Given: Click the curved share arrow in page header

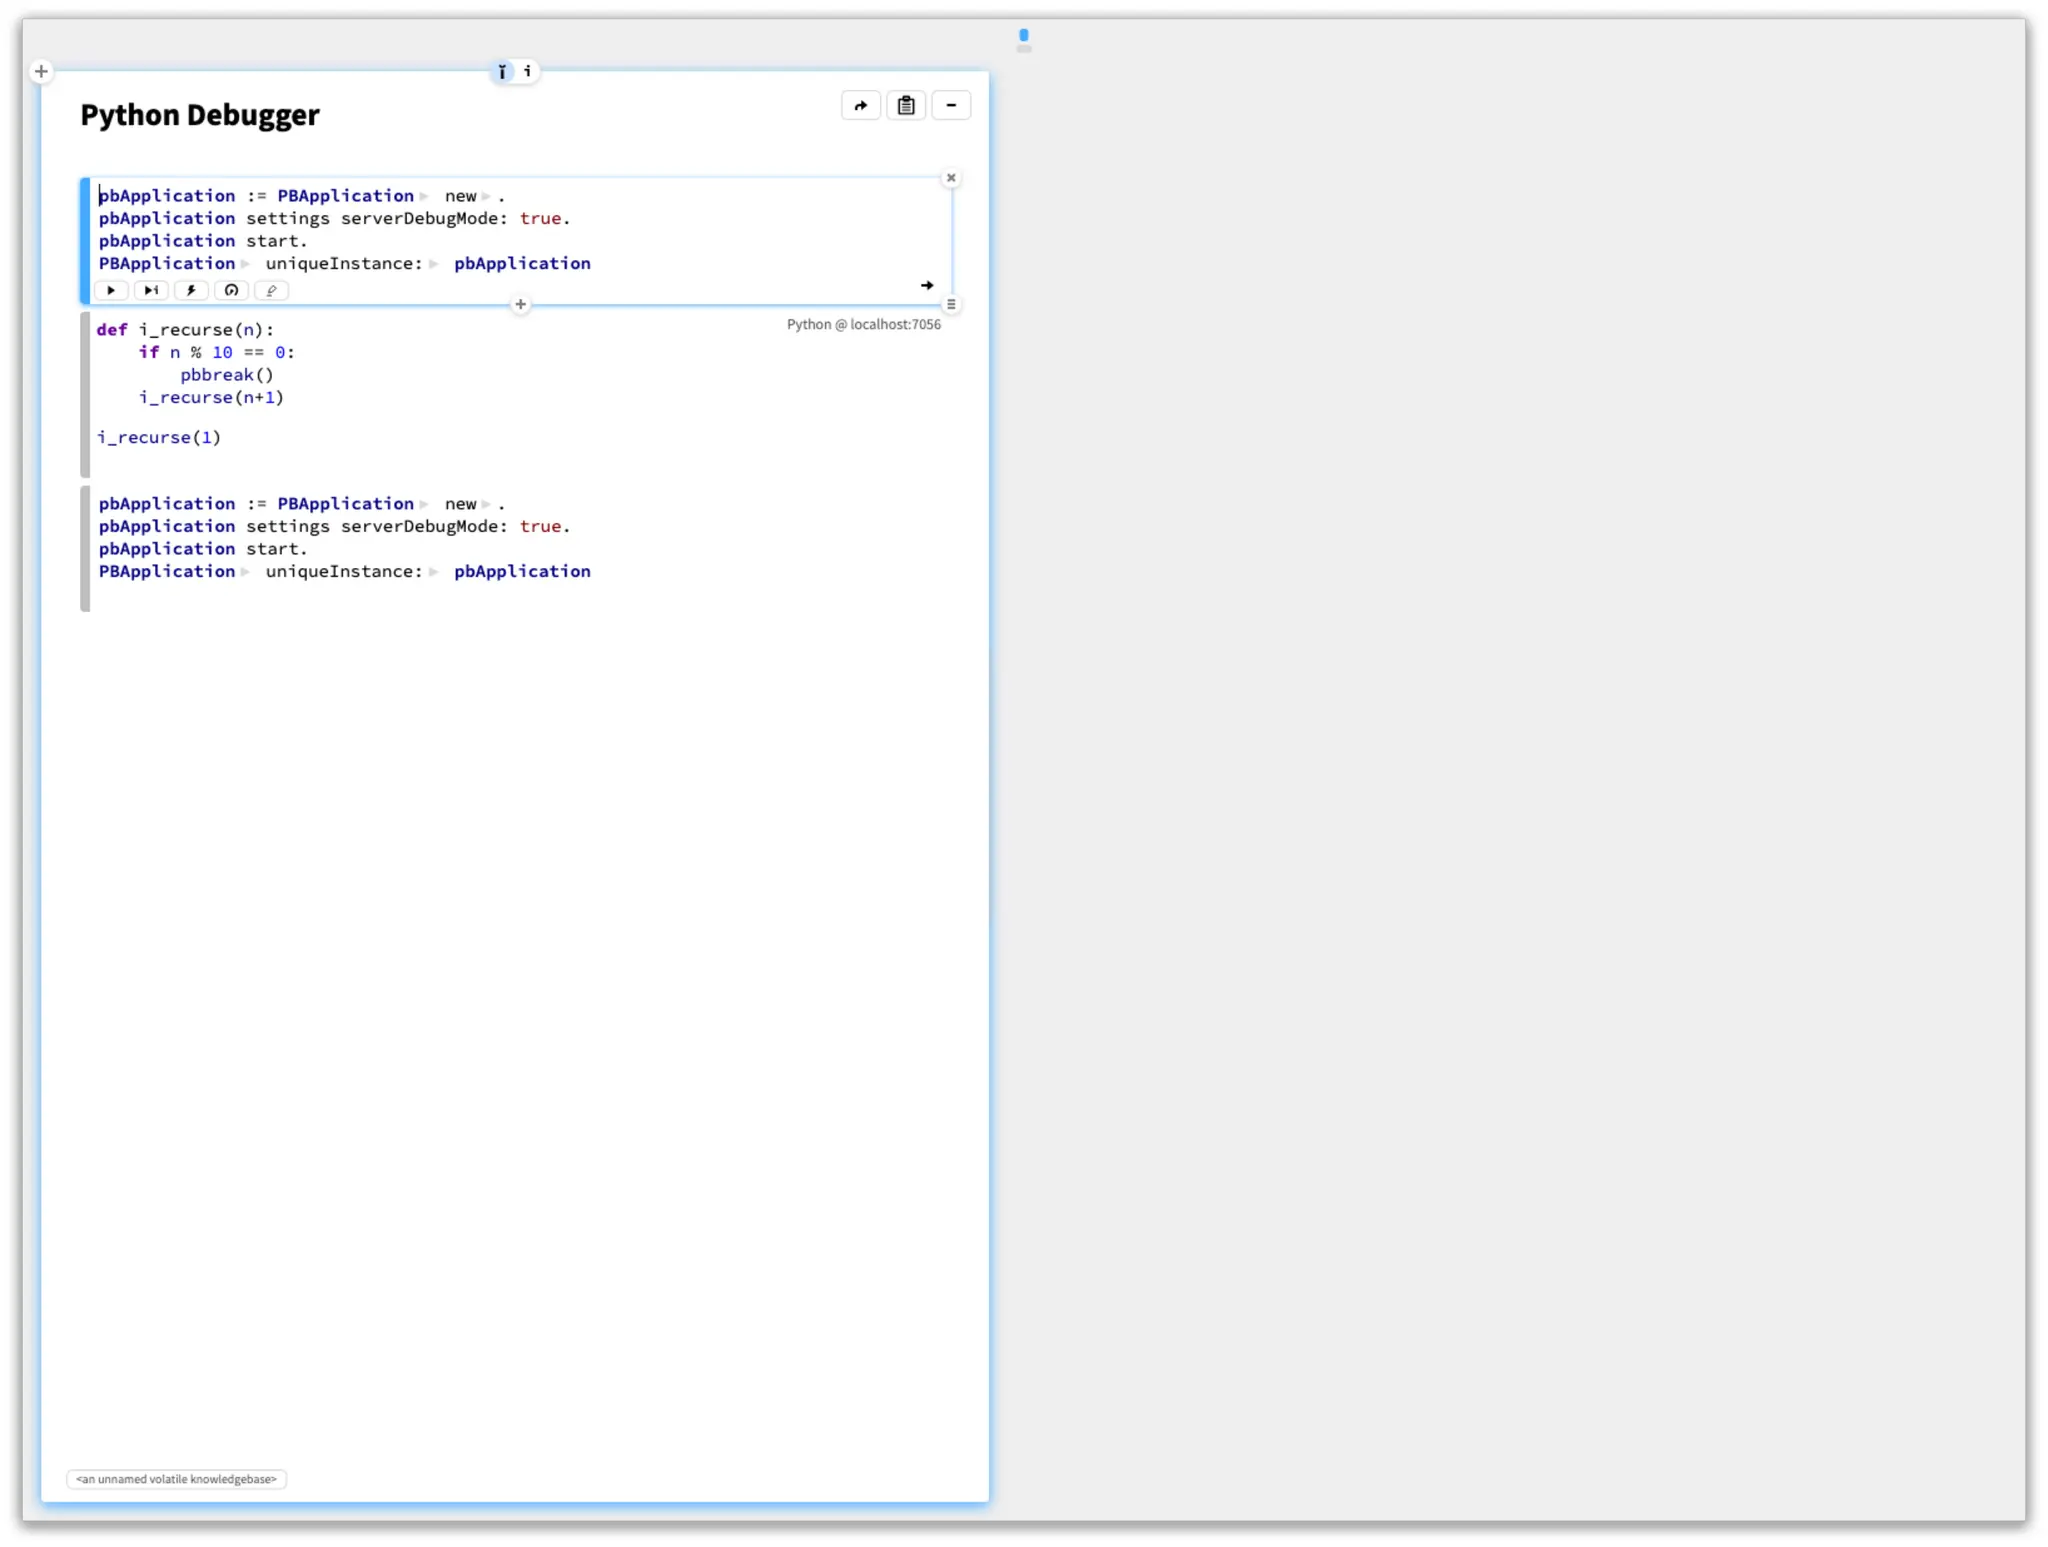Looking at the screenshot, I should 861,106.
